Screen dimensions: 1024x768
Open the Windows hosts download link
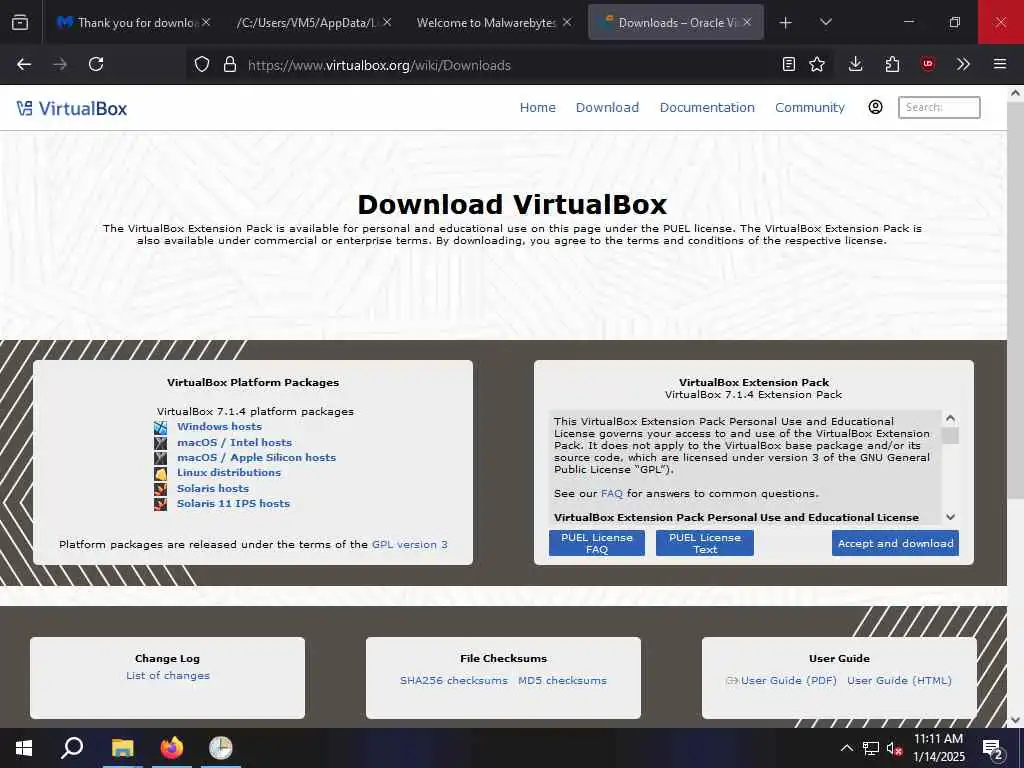coord(219,426)
